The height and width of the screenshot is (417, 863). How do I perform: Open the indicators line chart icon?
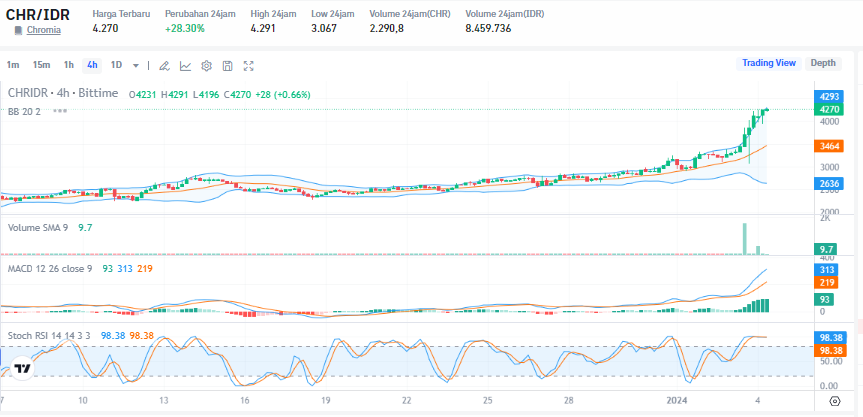[x=185, y=66]
